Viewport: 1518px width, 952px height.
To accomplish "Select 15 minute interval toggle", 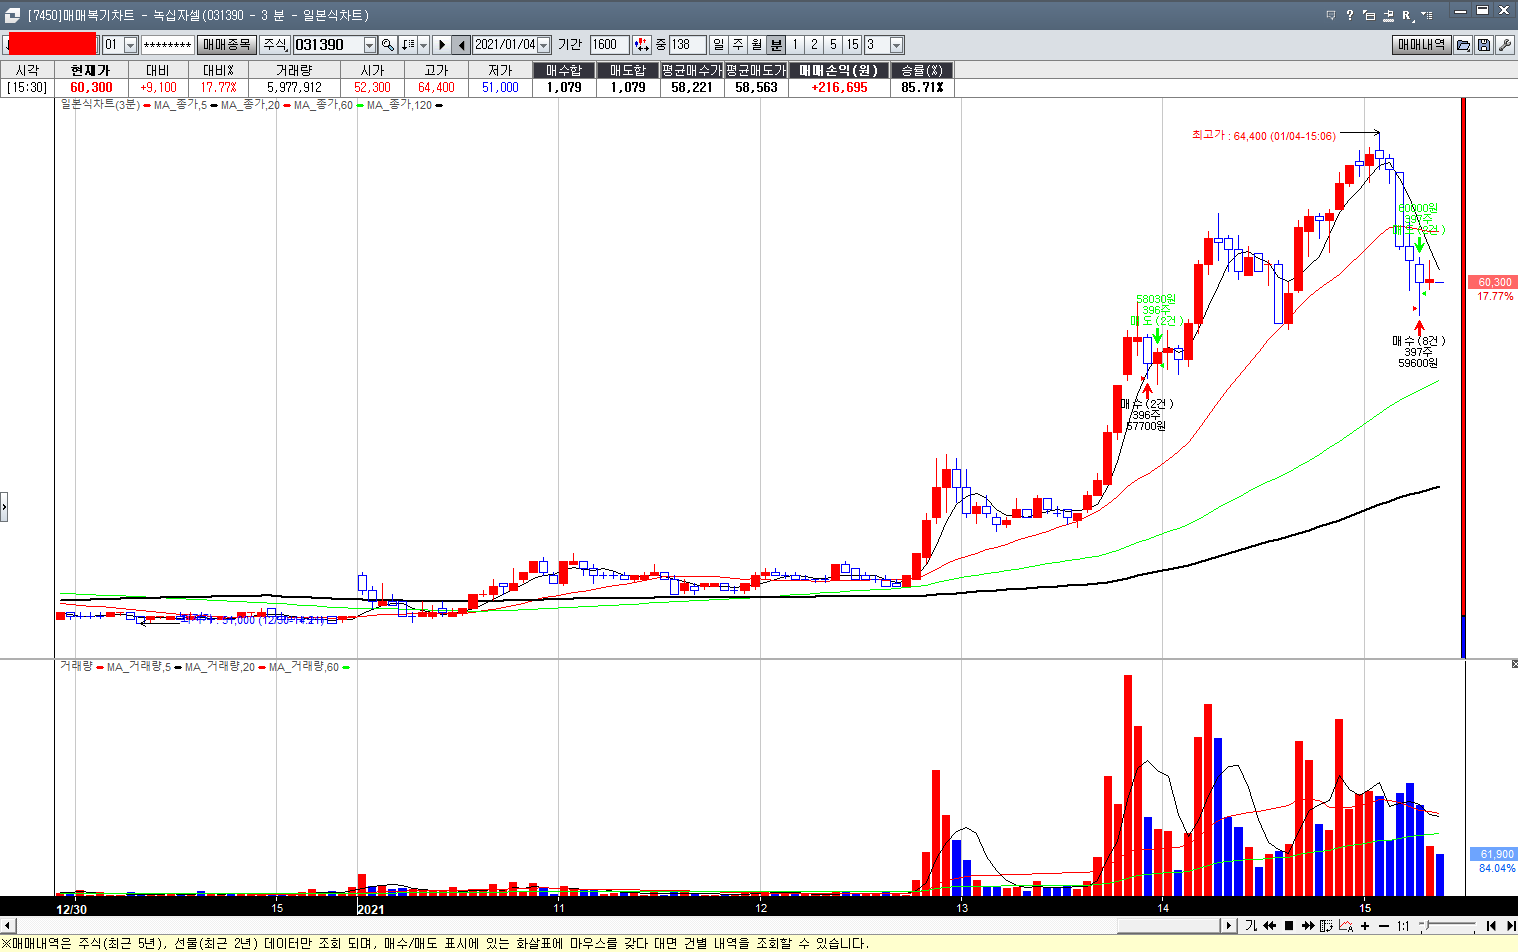I will (852, 45).
